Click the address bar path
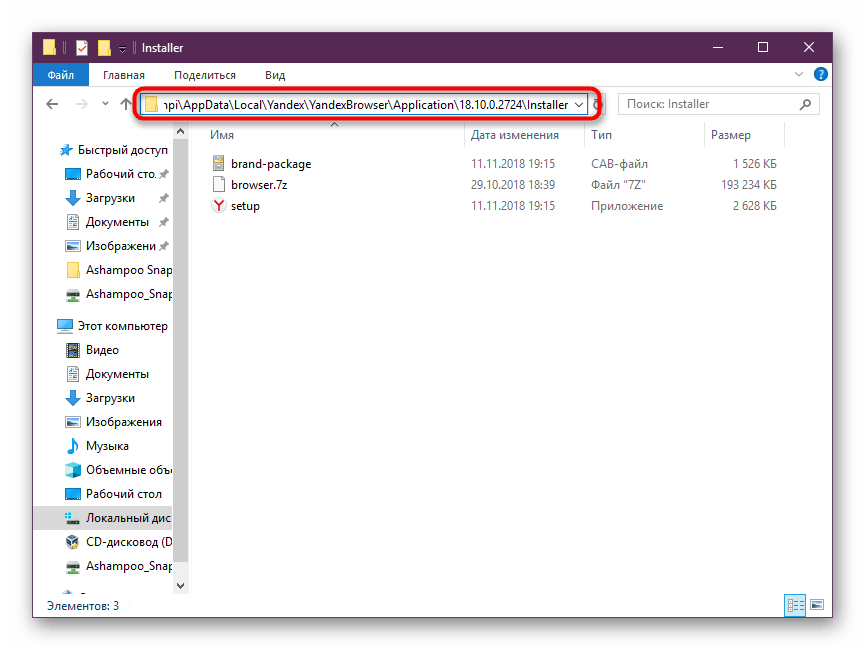 click(x=365, y=104)
